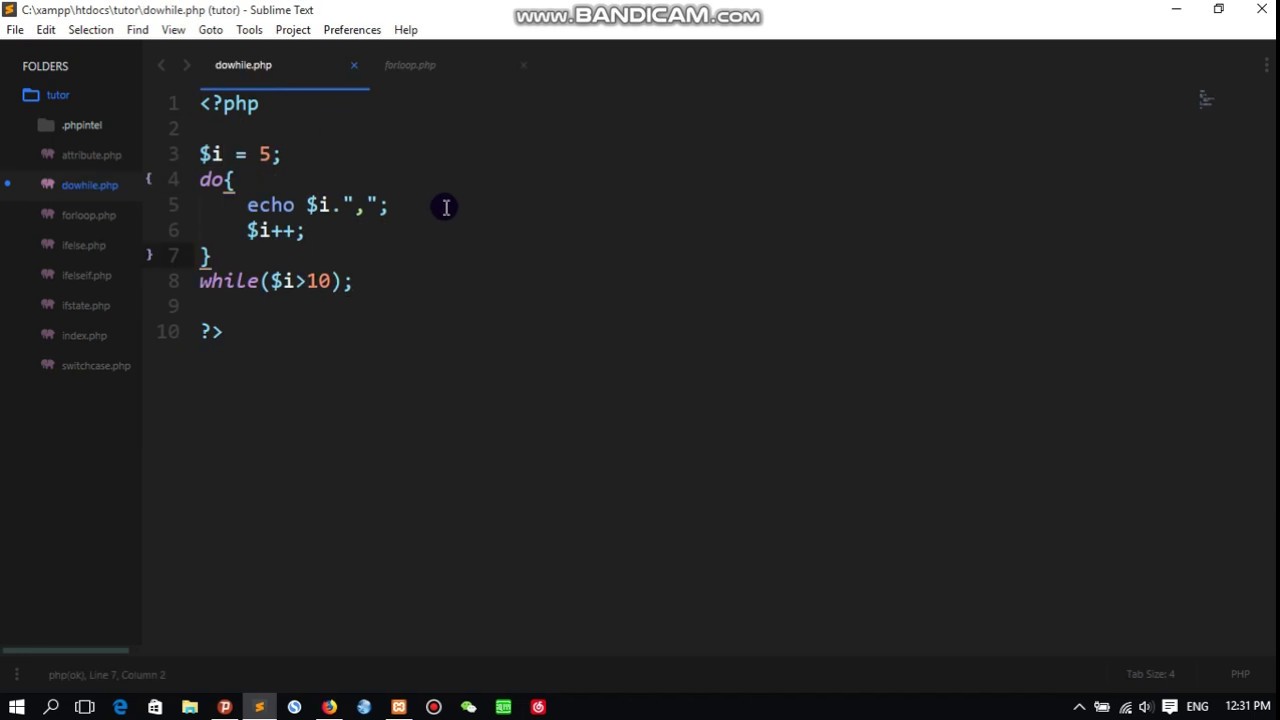Open Wi-Fi network tray icon
1280x720 pixels.
(x=1125, y=707)
